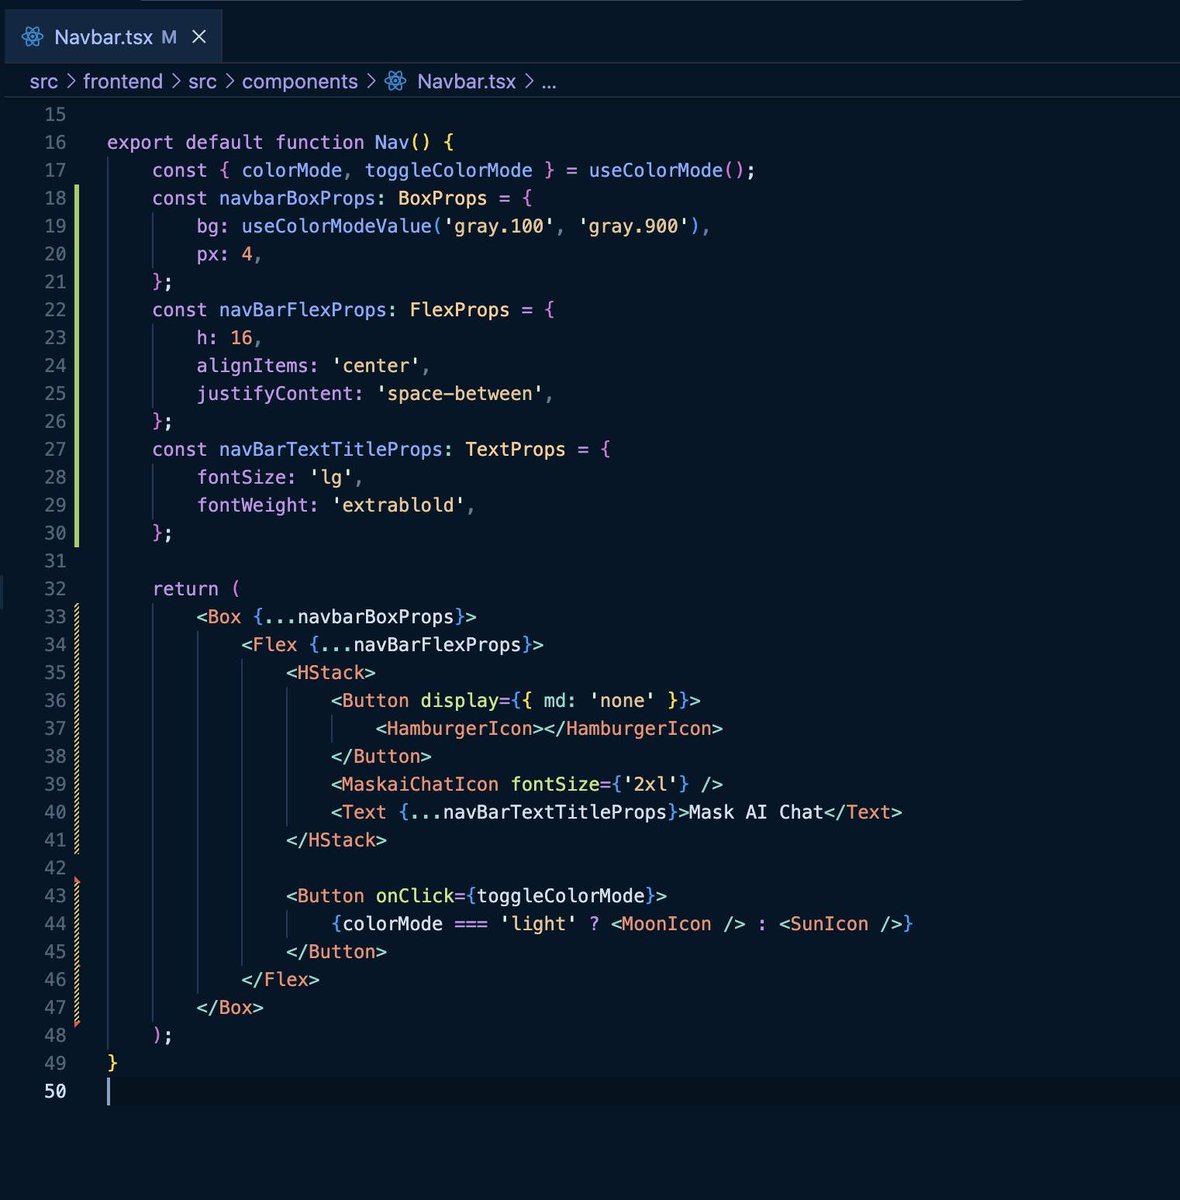This screenshot has height=1200, width=1180.
Task: Click the 'SunIcon' component tag
Action: coord(829,924)
